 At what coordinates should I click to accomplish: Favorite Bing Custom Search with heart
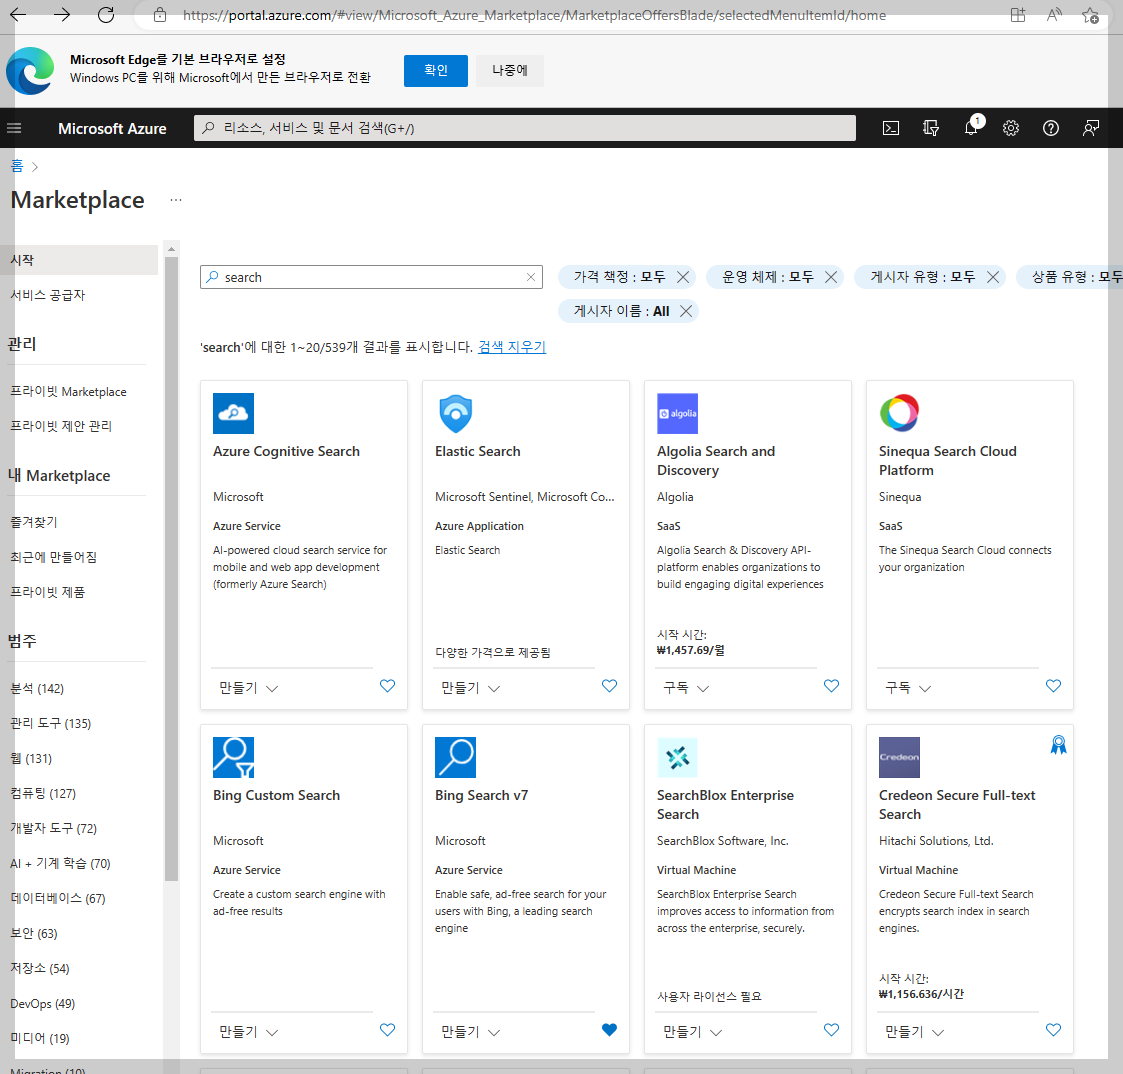387,1030
